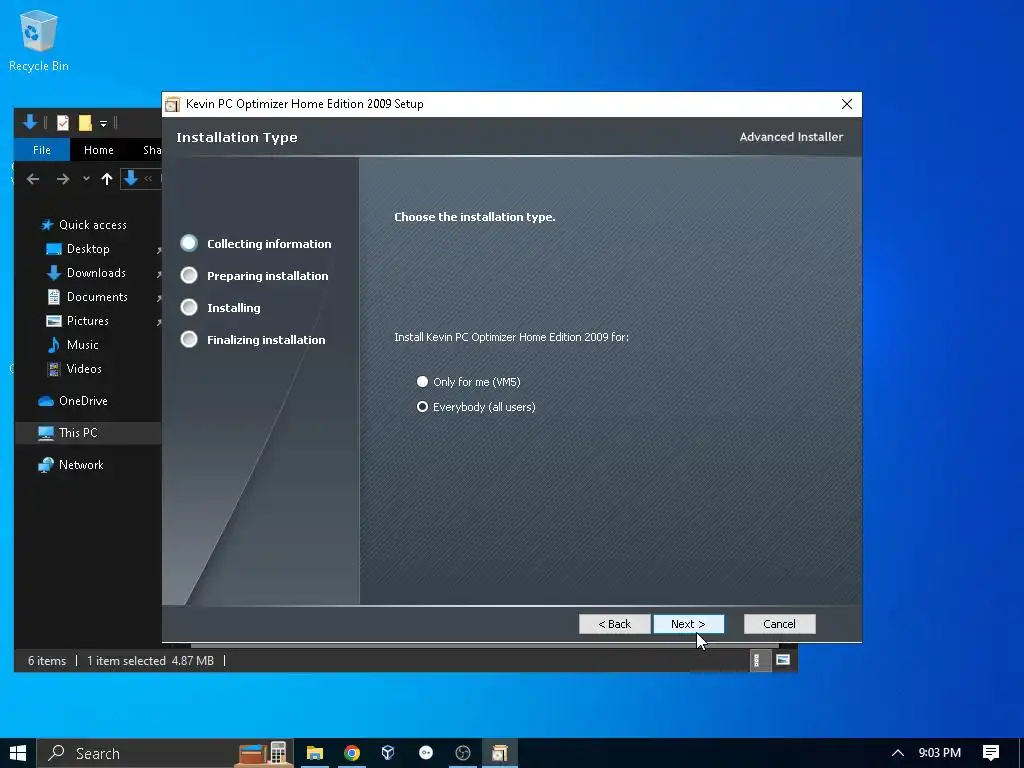
Task: Click the setup installer icon on the taskbar
Action: 500,753
